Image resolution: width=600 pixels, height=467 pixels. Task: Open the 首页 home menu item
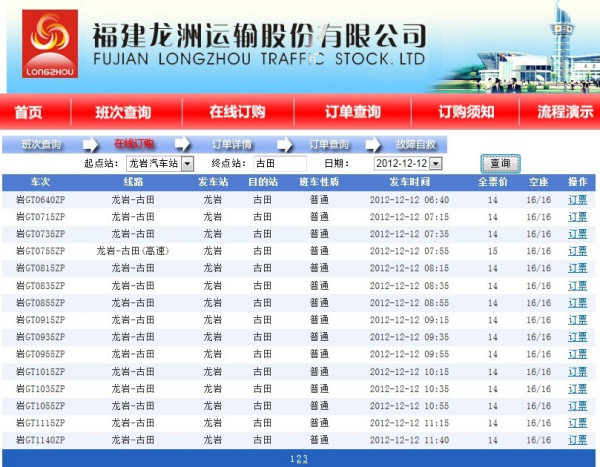[28, 112]
